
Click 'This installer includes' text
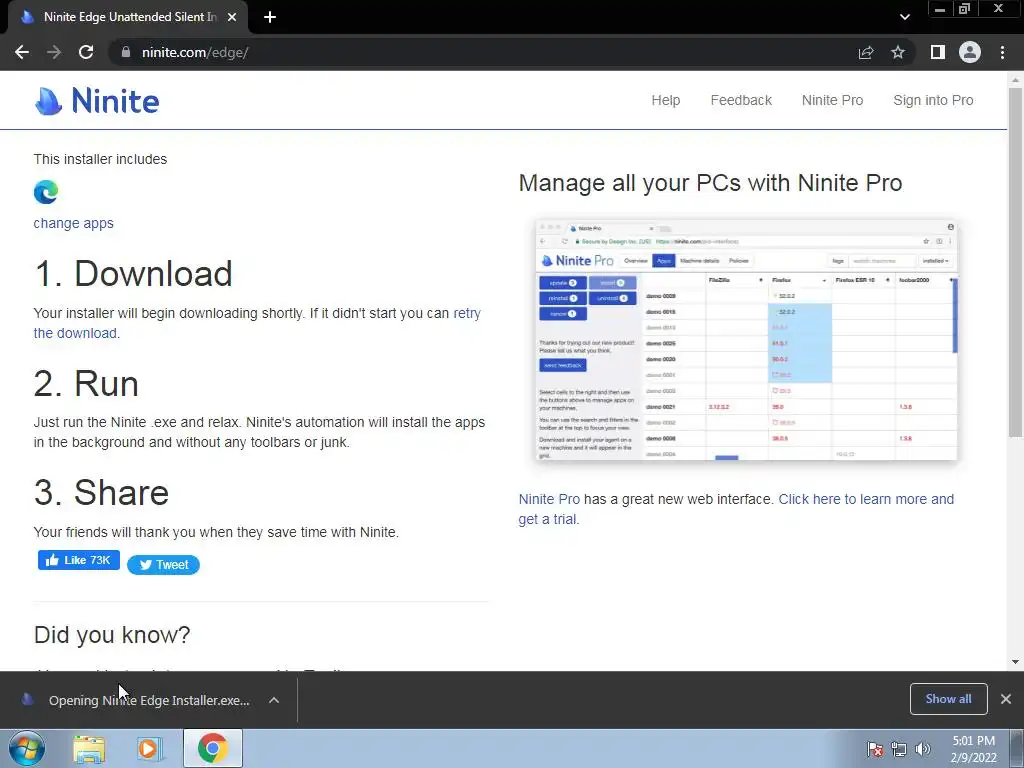[100, 159]
